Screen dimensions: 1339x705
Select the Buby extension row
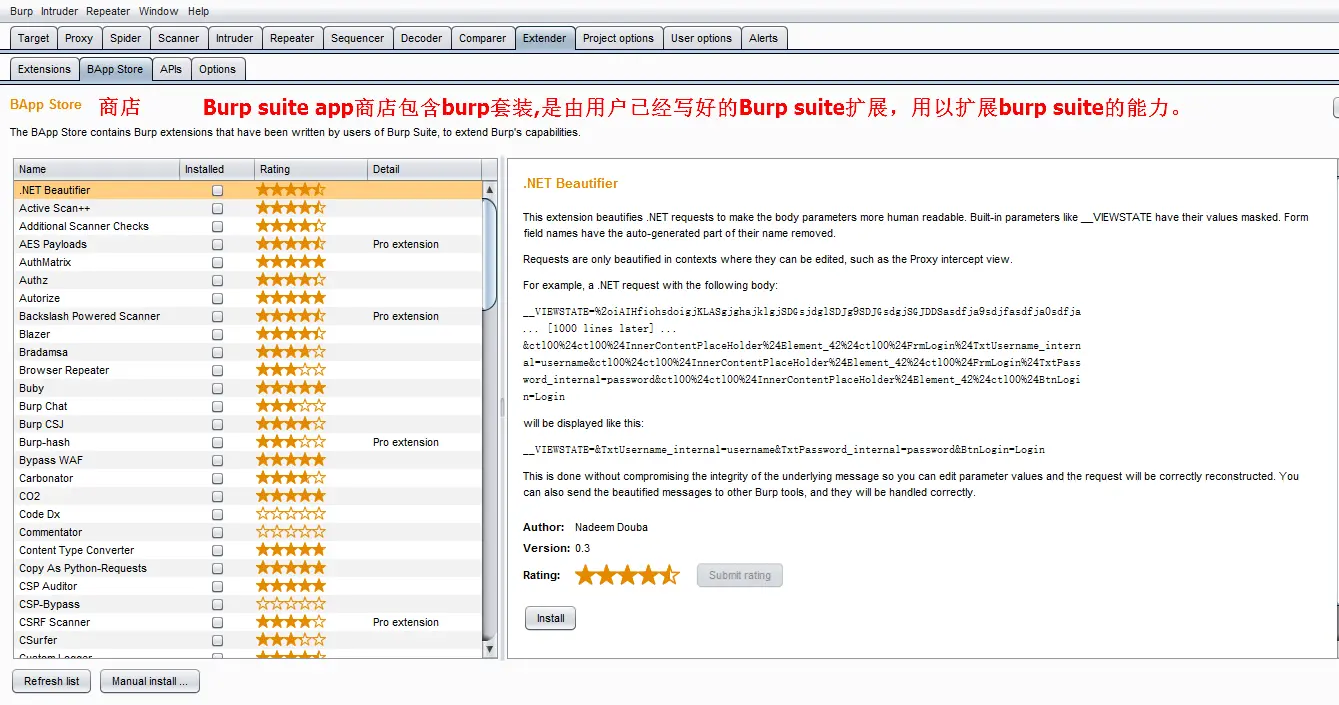tap(248, 388)
